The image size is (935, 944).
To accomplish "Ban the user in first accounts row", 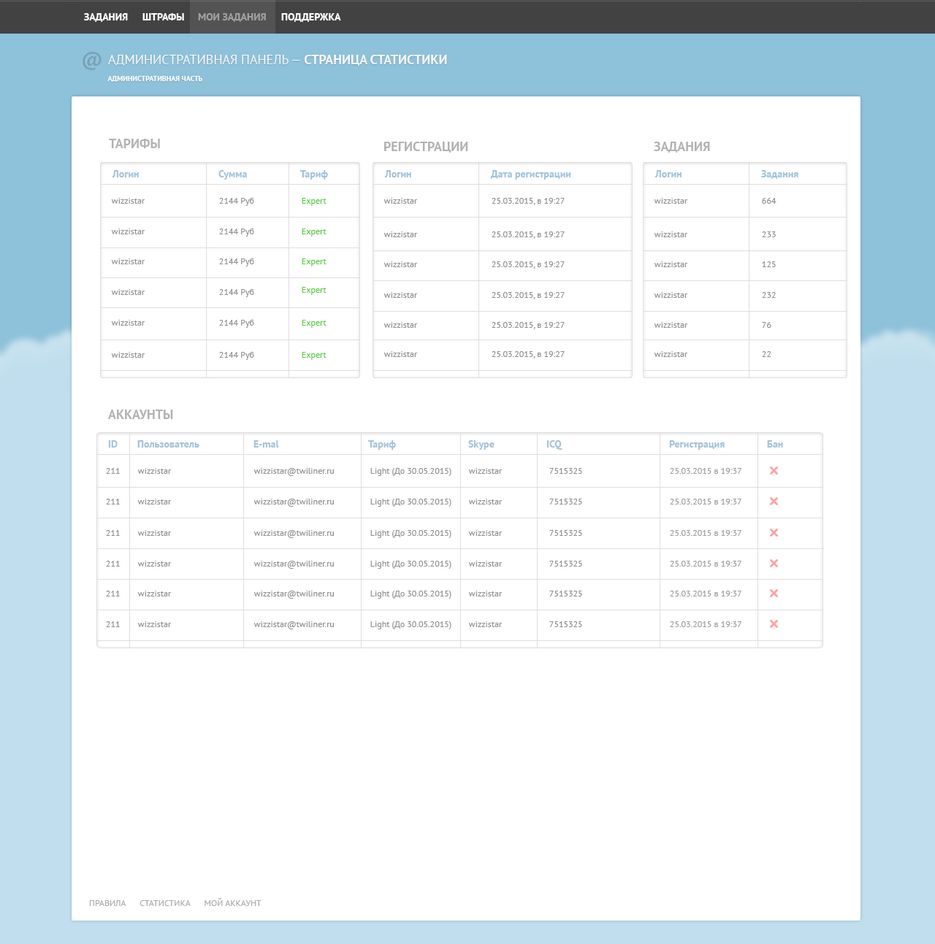I will click(773, 470).
